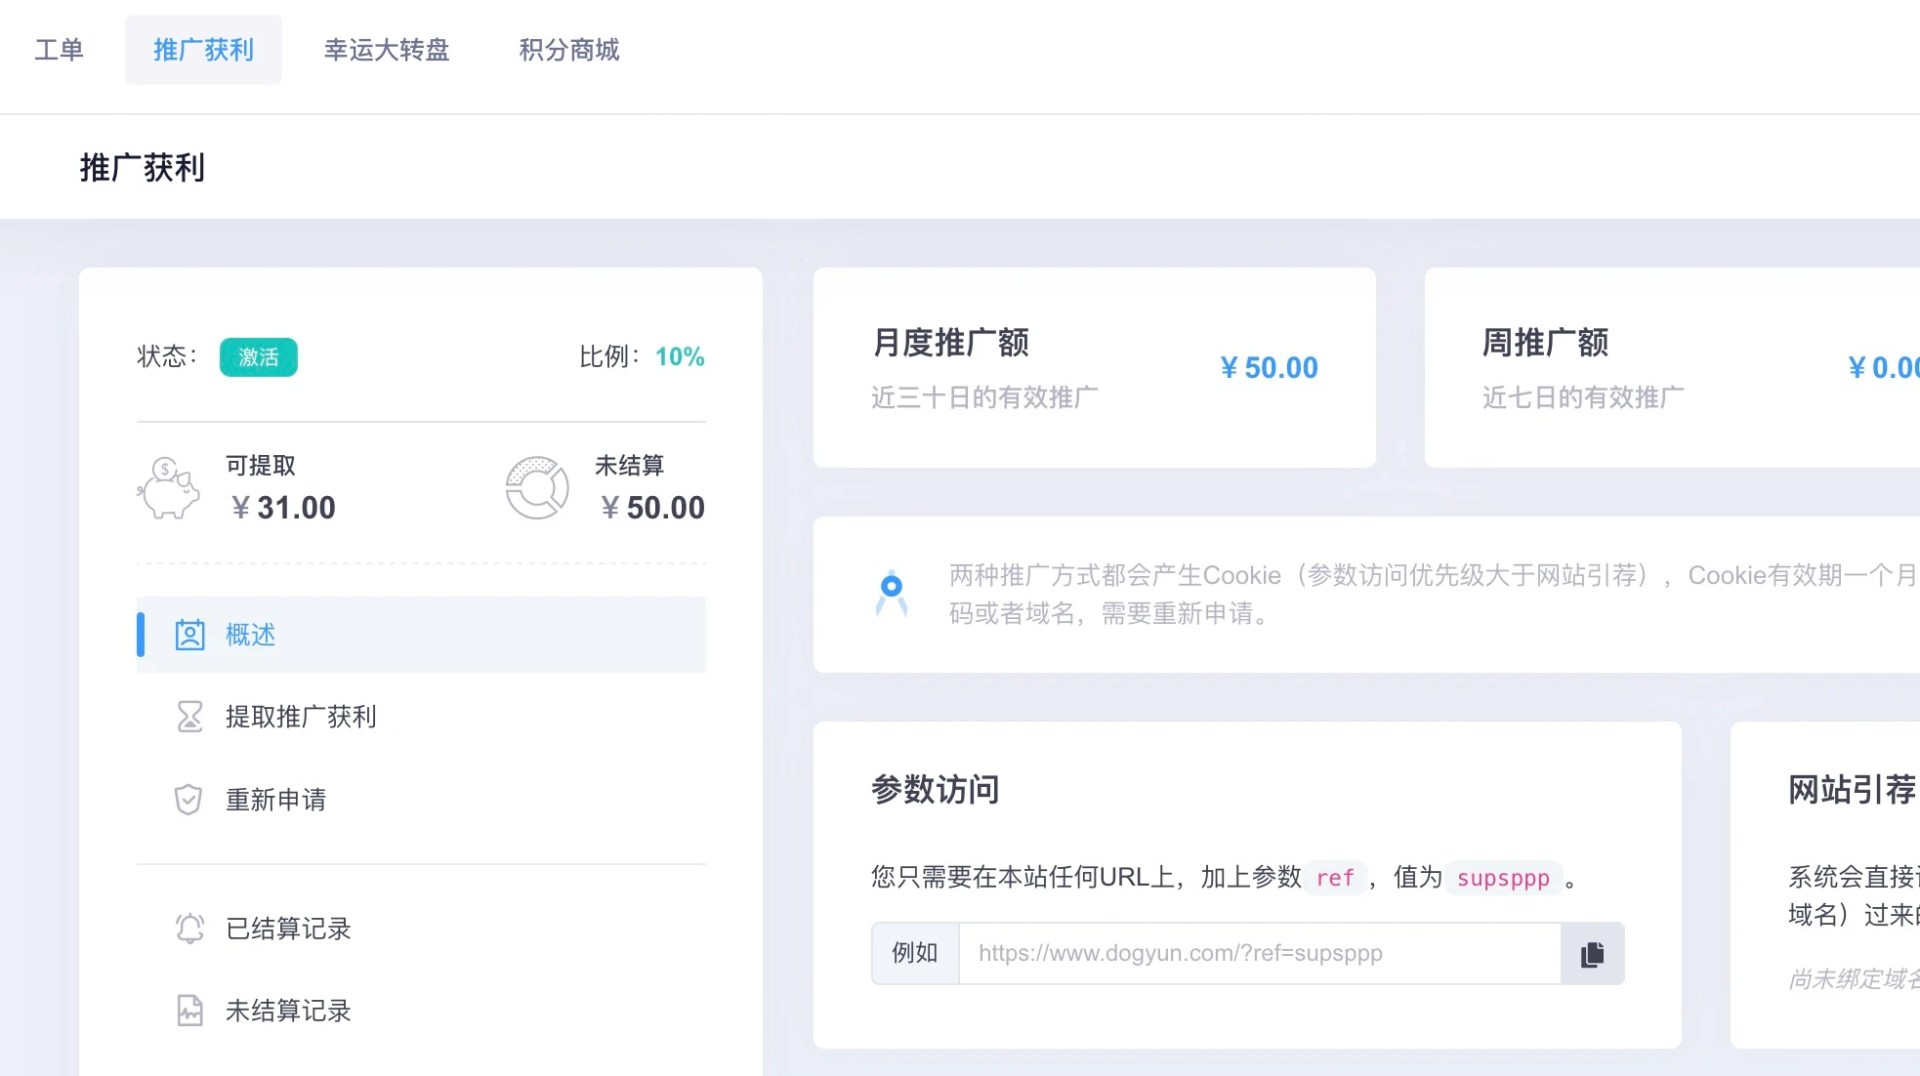Click the hourglass icon beside 提取推广获利
The width and height of the screenshot is (1920, 1076).
pos(190,717)
